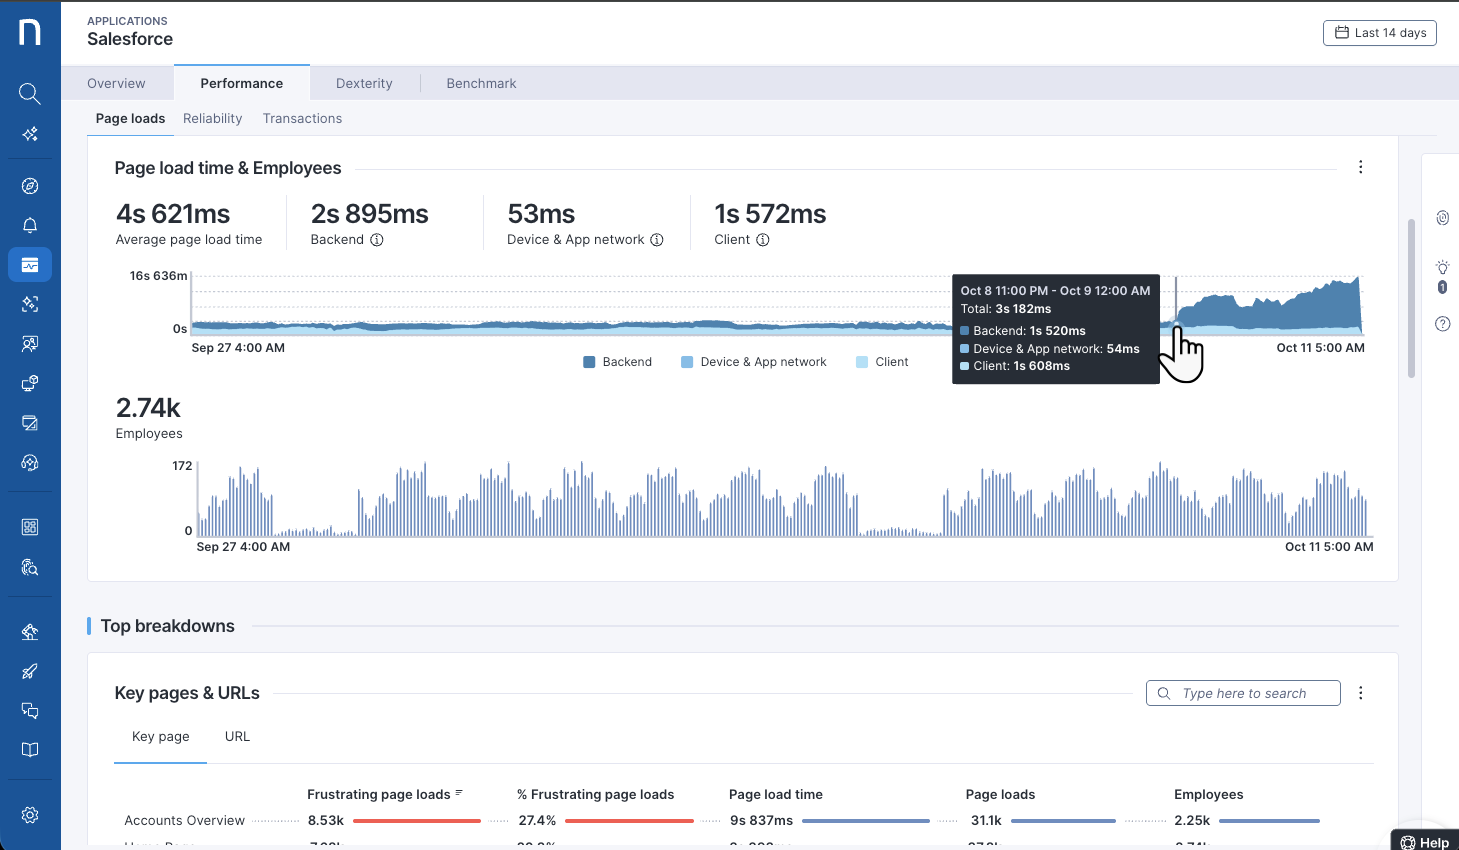Click the alerts bell icon in the sidebar
1459x850 pixels.
tap(30, 225)
